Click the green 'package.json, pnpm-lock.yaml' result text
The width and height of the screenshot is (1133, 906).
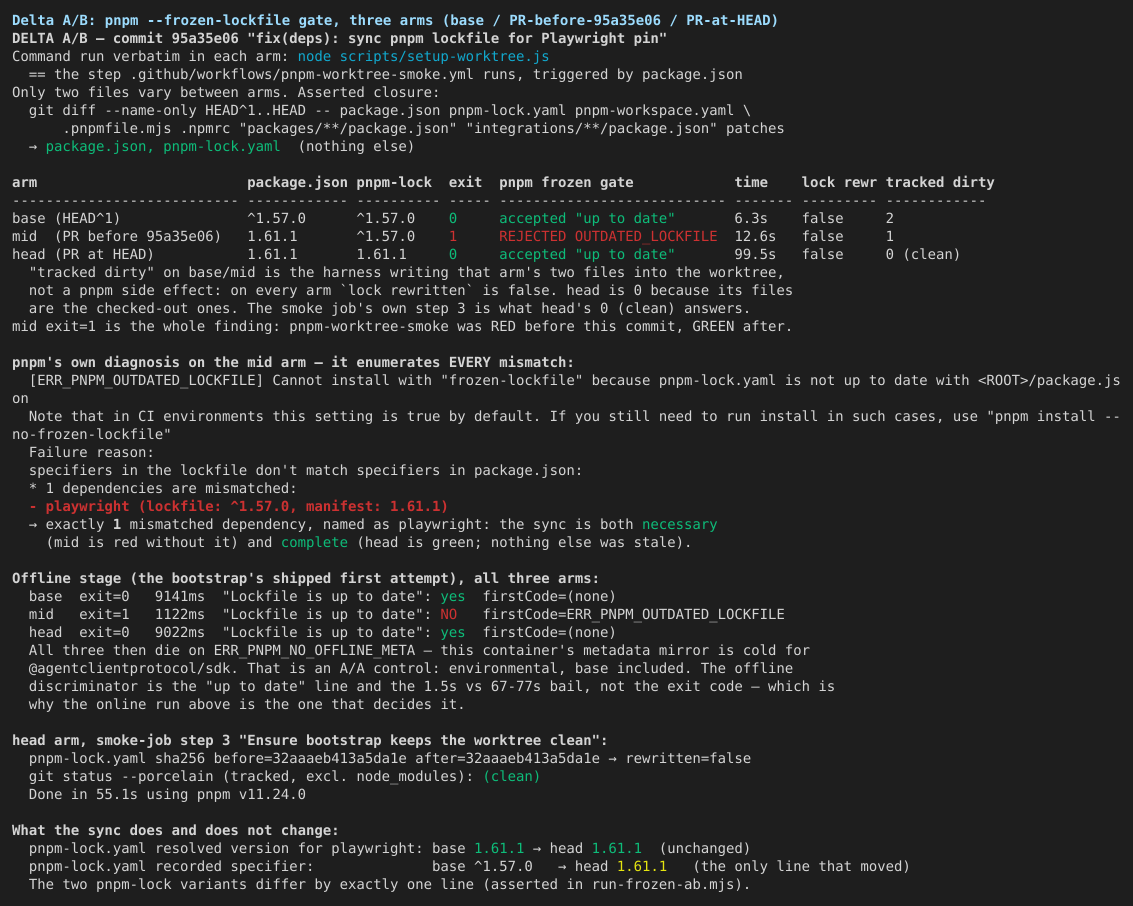click(163, 147)
